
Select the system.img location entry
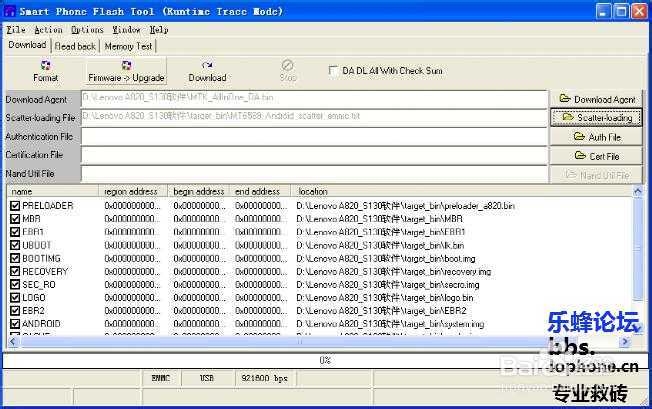tap(390, 324)
